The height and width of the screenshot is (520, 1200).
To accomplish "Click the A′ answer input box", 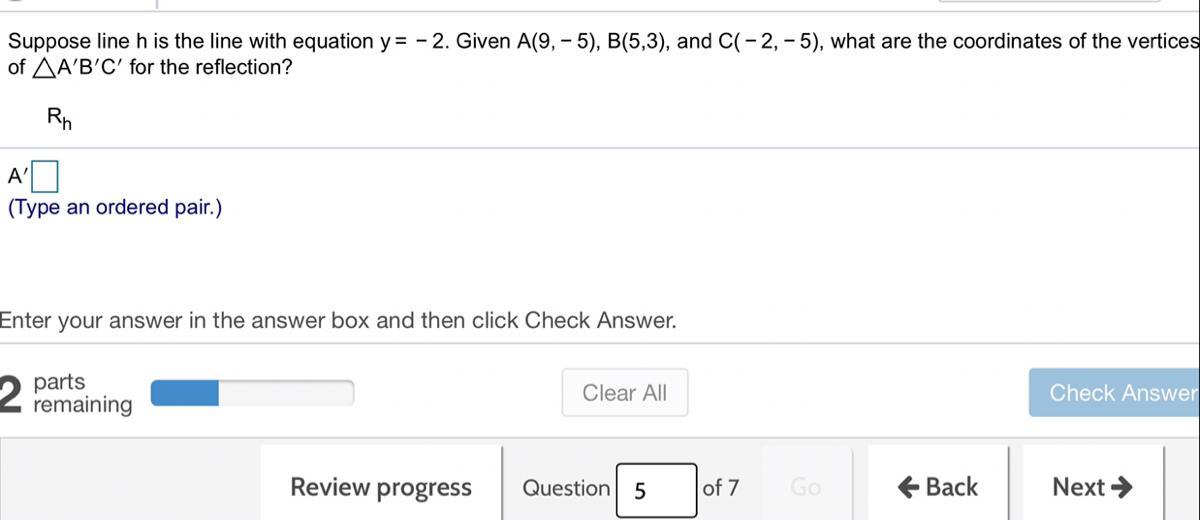I will click(45, 178).
